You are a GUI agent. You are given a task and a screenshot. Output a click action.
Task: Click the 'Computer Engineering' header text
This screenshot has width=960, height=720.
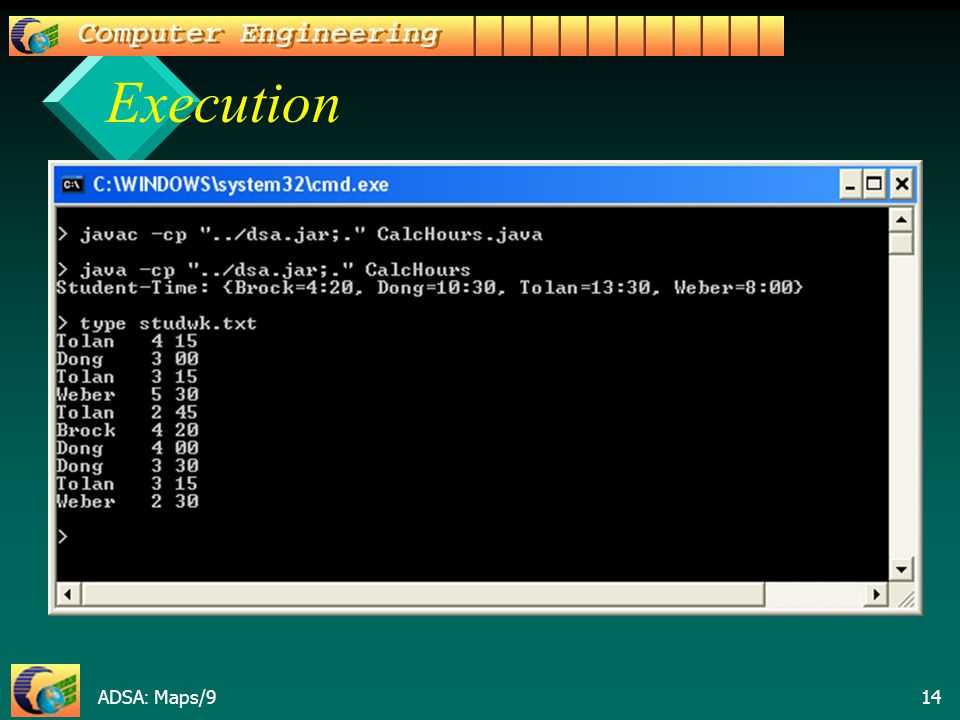(259, 34)
